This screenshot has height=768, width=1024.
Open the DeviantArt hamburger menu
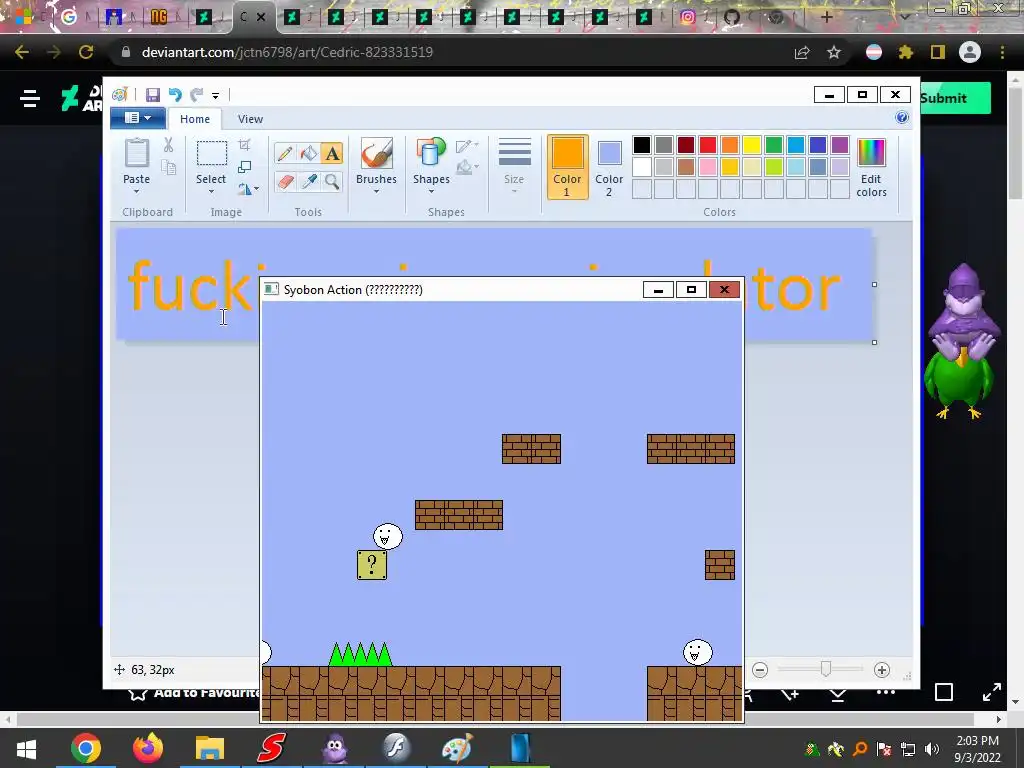point(30,99)
